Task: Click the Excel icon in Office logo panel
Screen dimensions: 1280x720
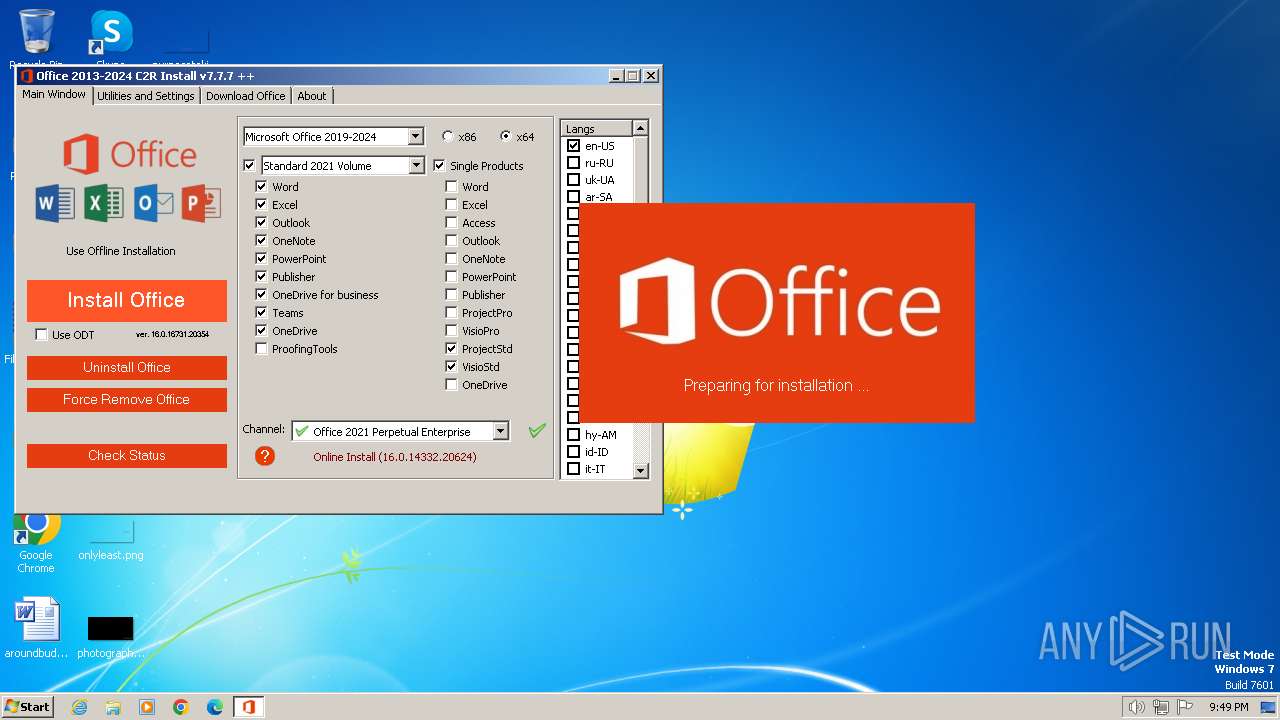Action: (103, 203)
